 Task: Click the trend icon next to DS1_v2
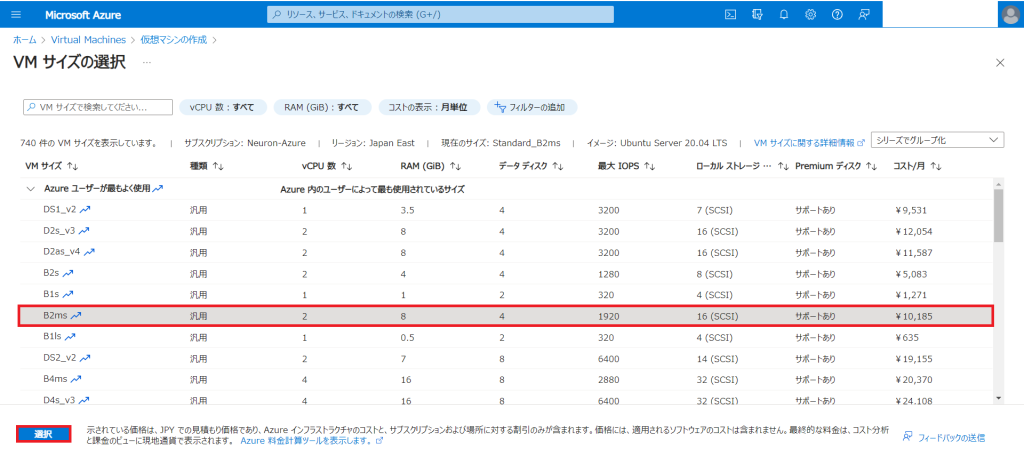(x=85, y=210)
